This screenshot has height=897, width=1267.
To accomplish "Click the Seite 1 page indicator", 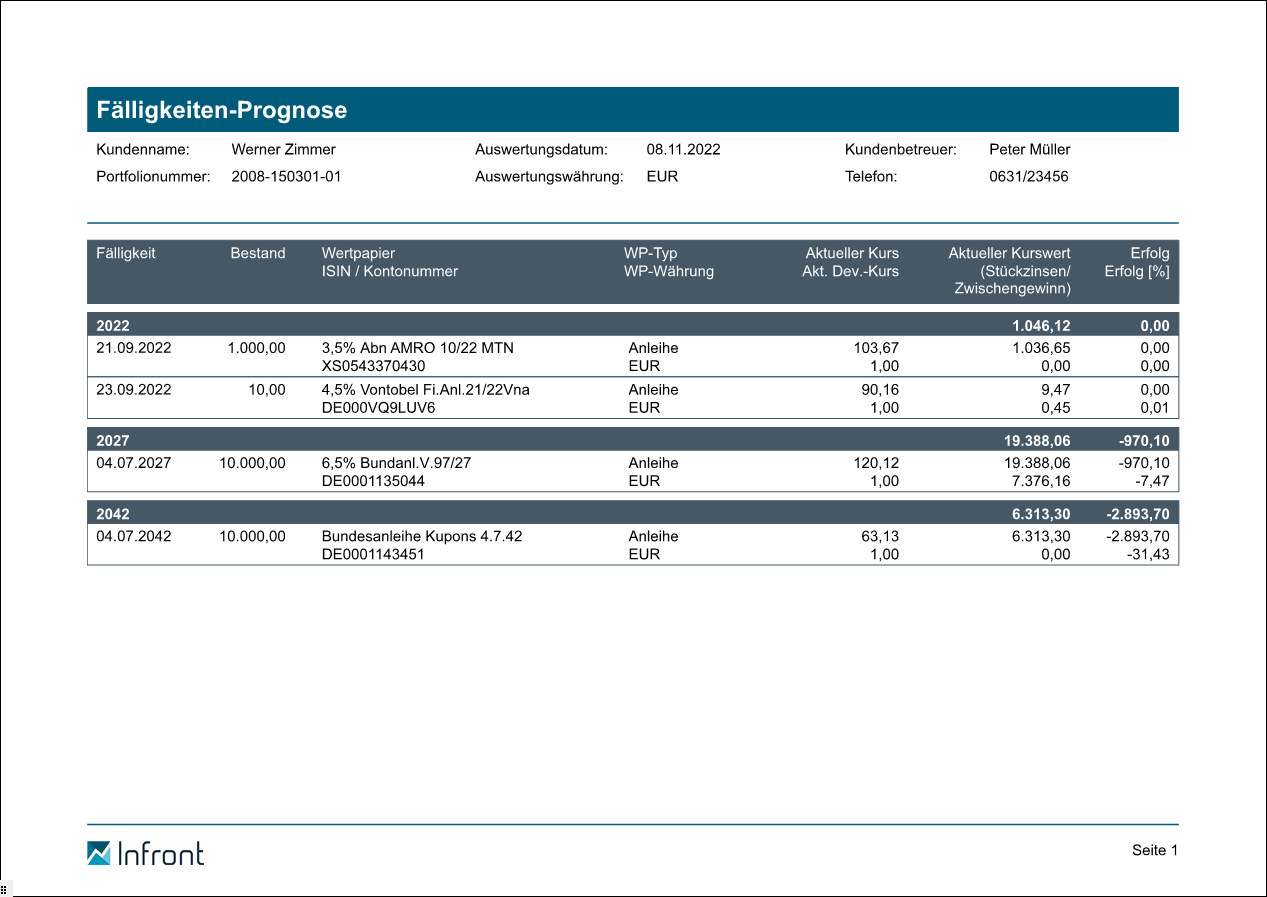I will tap(1155, 851).
